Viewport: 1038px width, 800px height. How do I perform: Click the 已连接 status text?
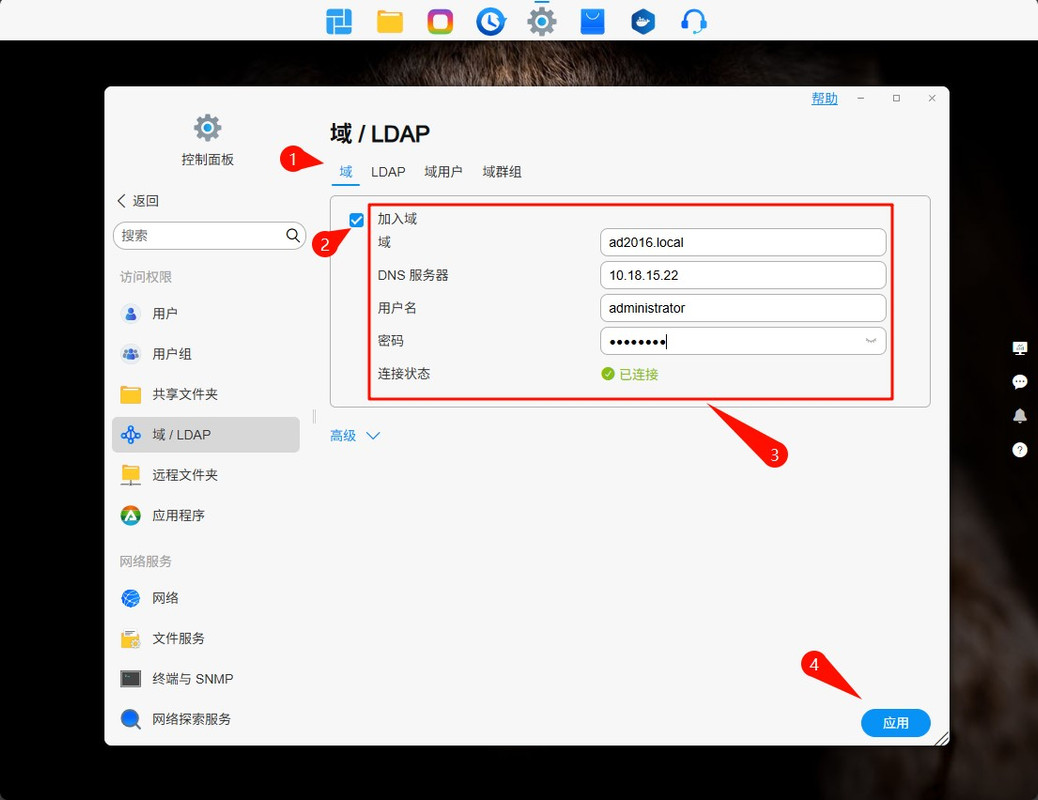(638, 374)
